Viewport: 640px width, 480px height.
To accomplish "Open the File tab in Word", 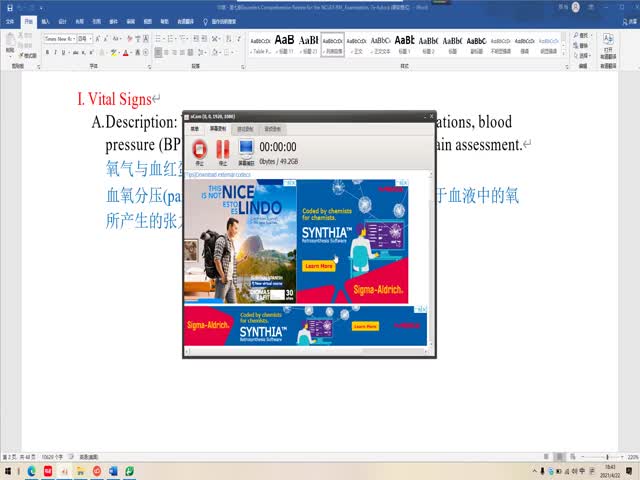I will [10, 22].
